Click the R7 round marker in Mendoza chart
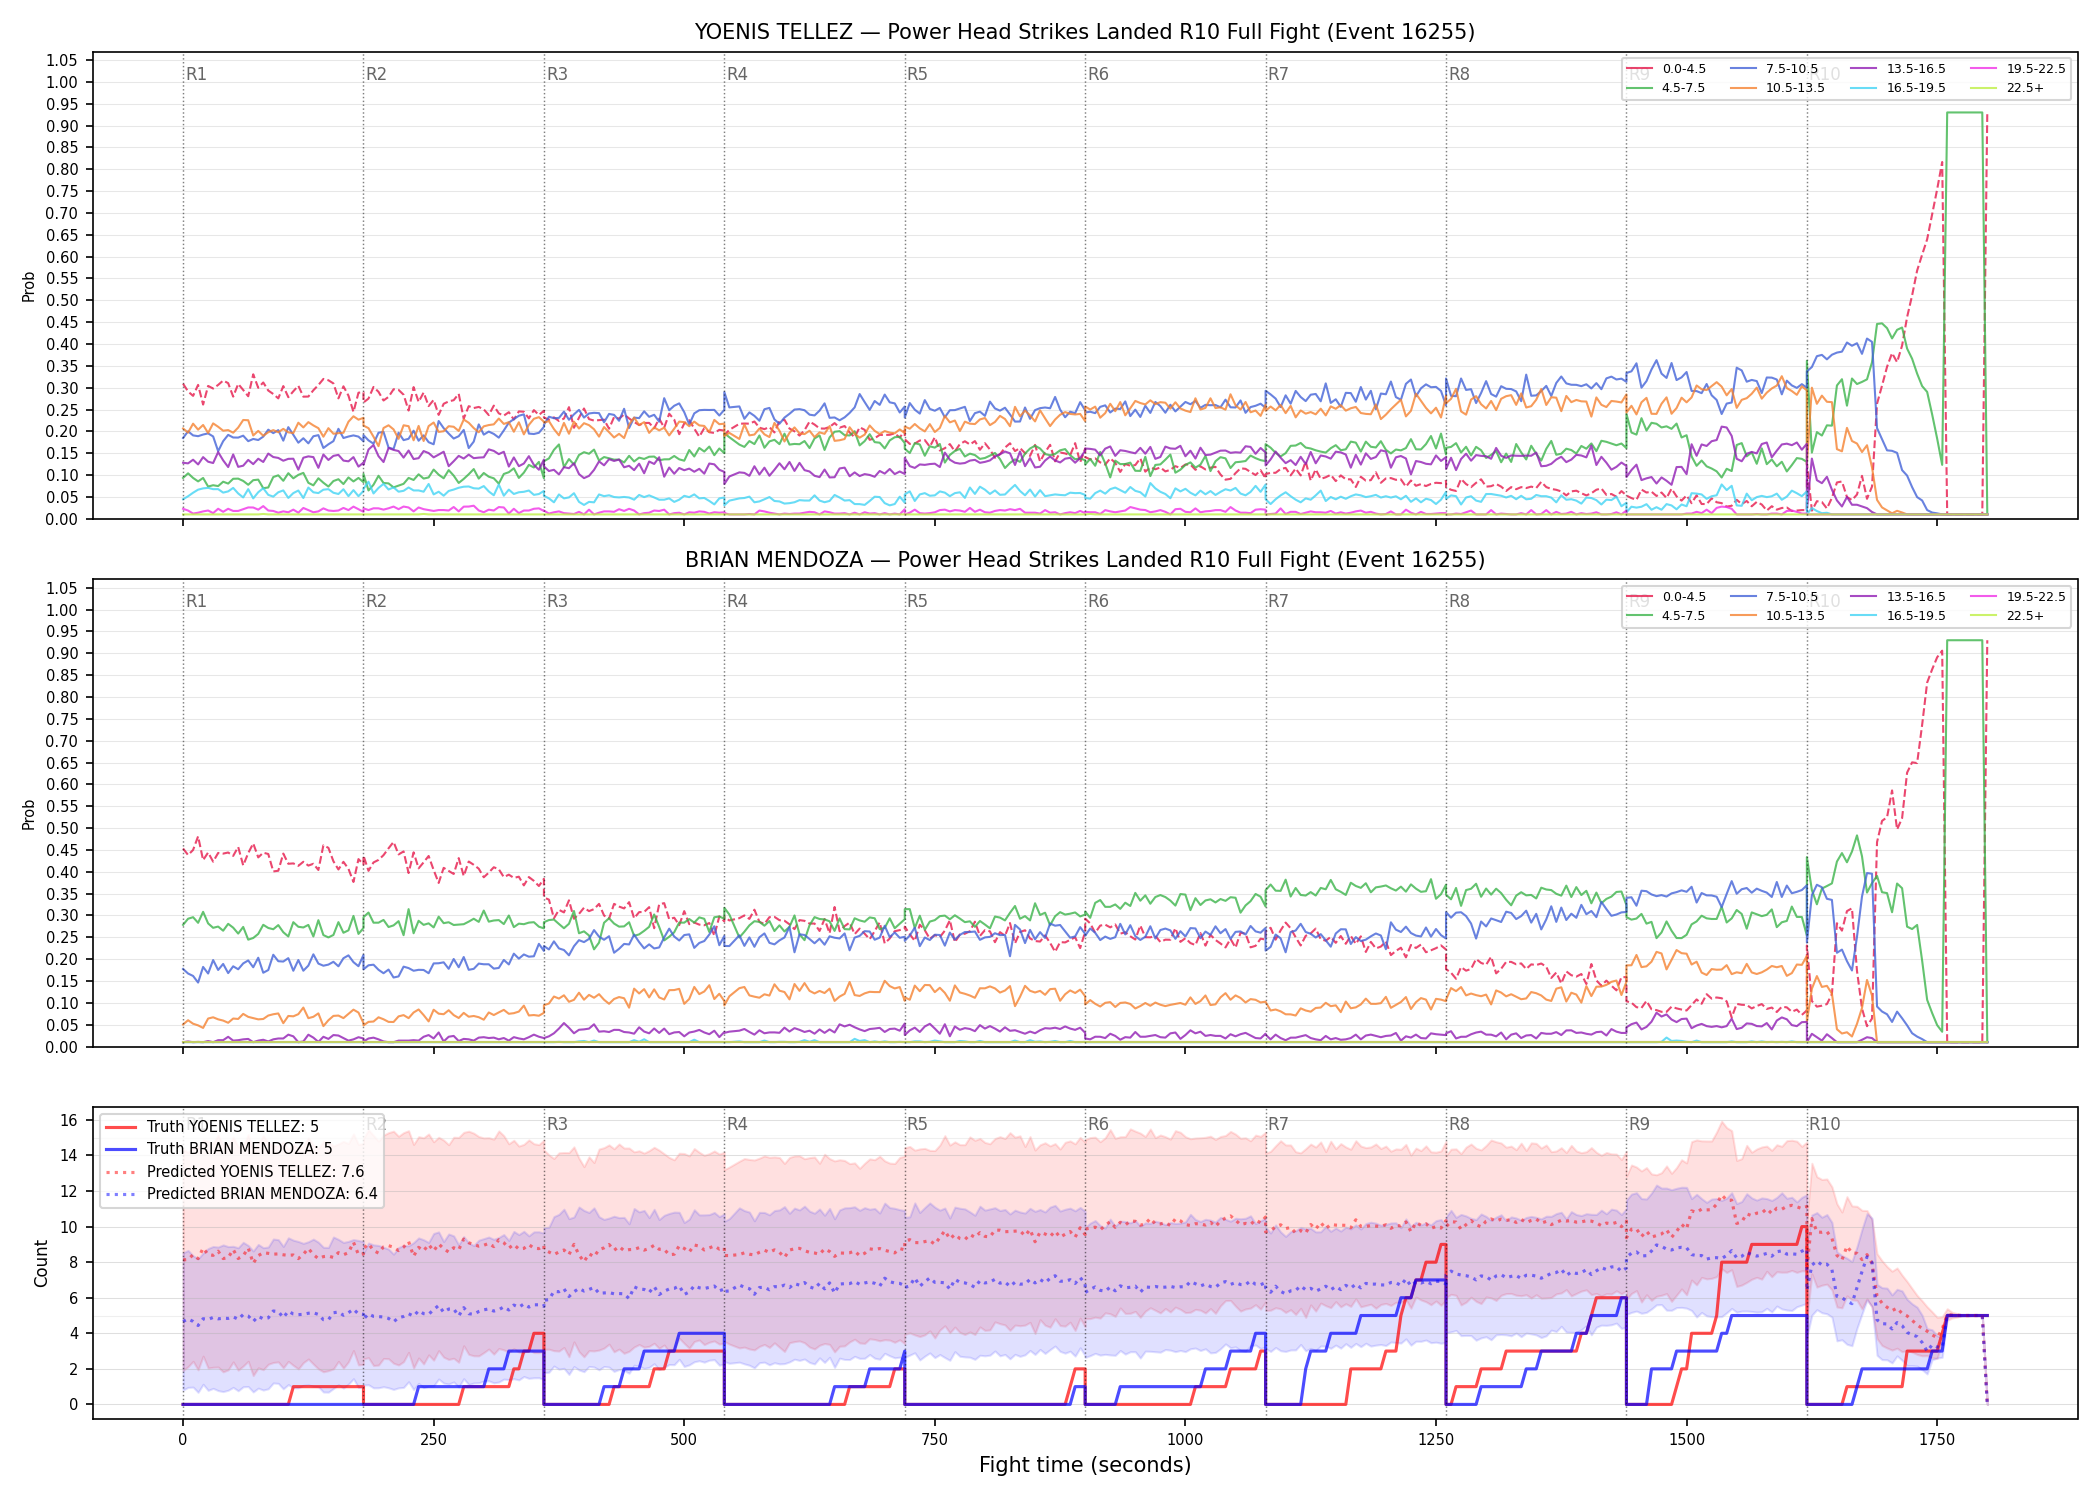2100x1500 pixels. point(1278,601)
